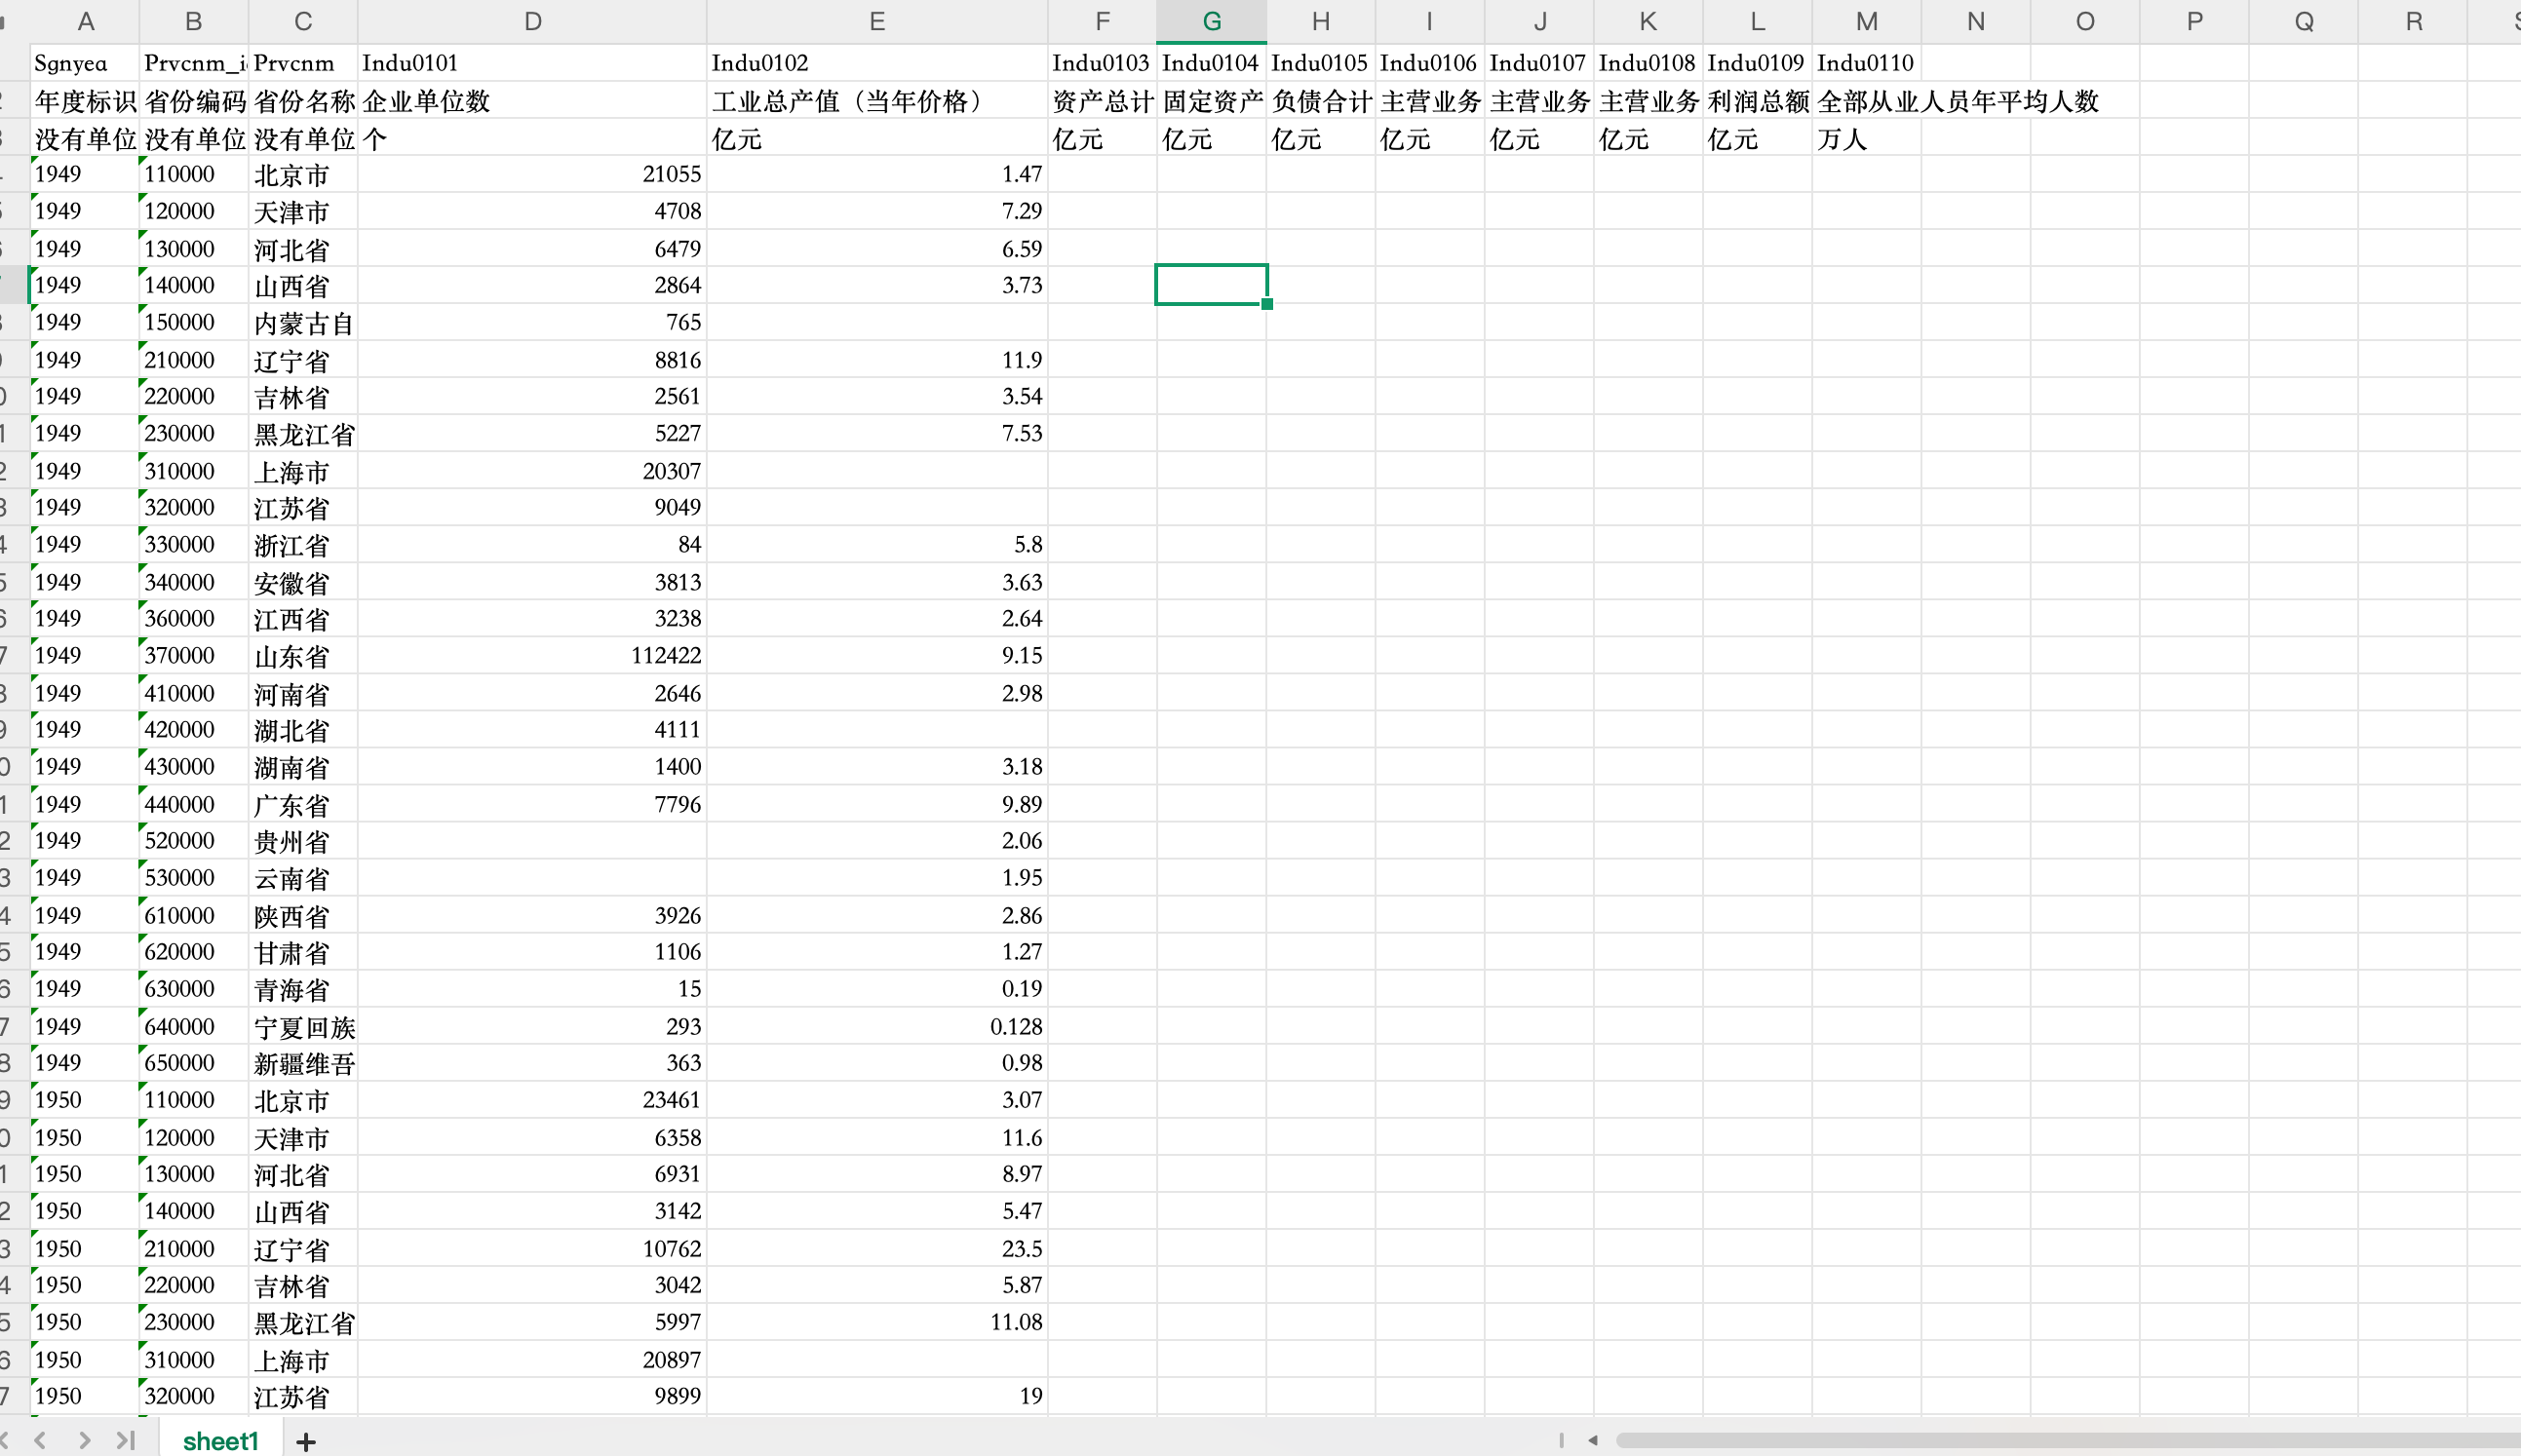Select column G header
This screenshot has width=2521, height=1456.
(x=1211, y=21)
